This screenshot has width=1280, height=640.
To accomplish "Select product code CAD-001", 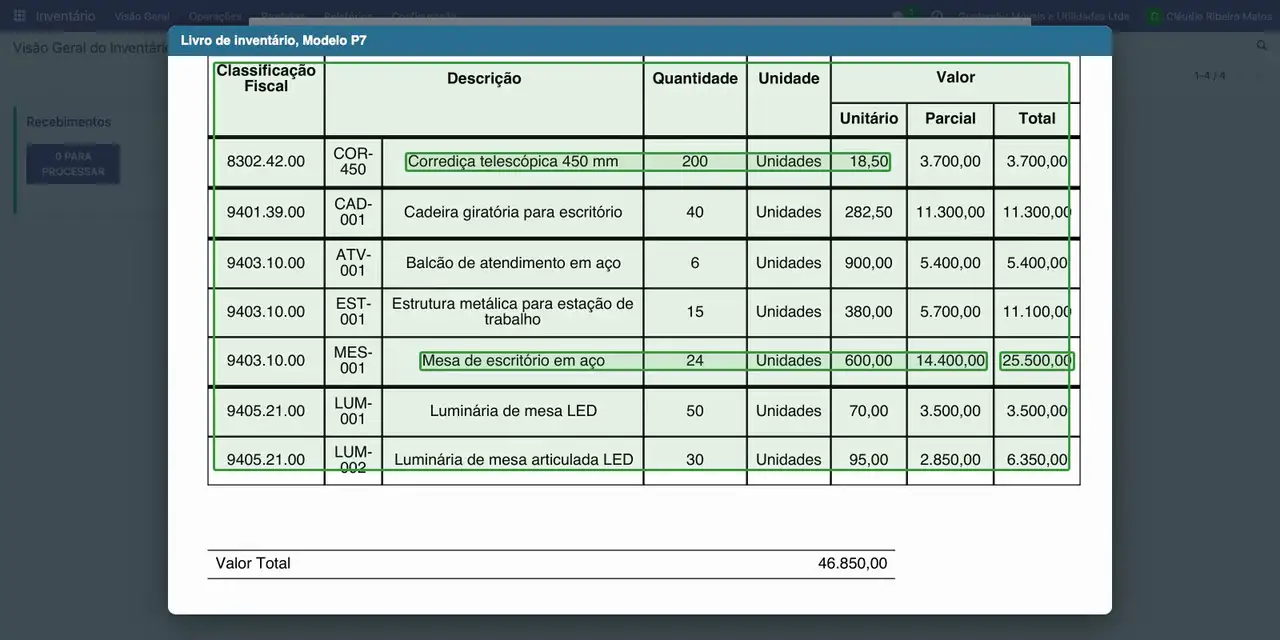I will pos(353,212).
